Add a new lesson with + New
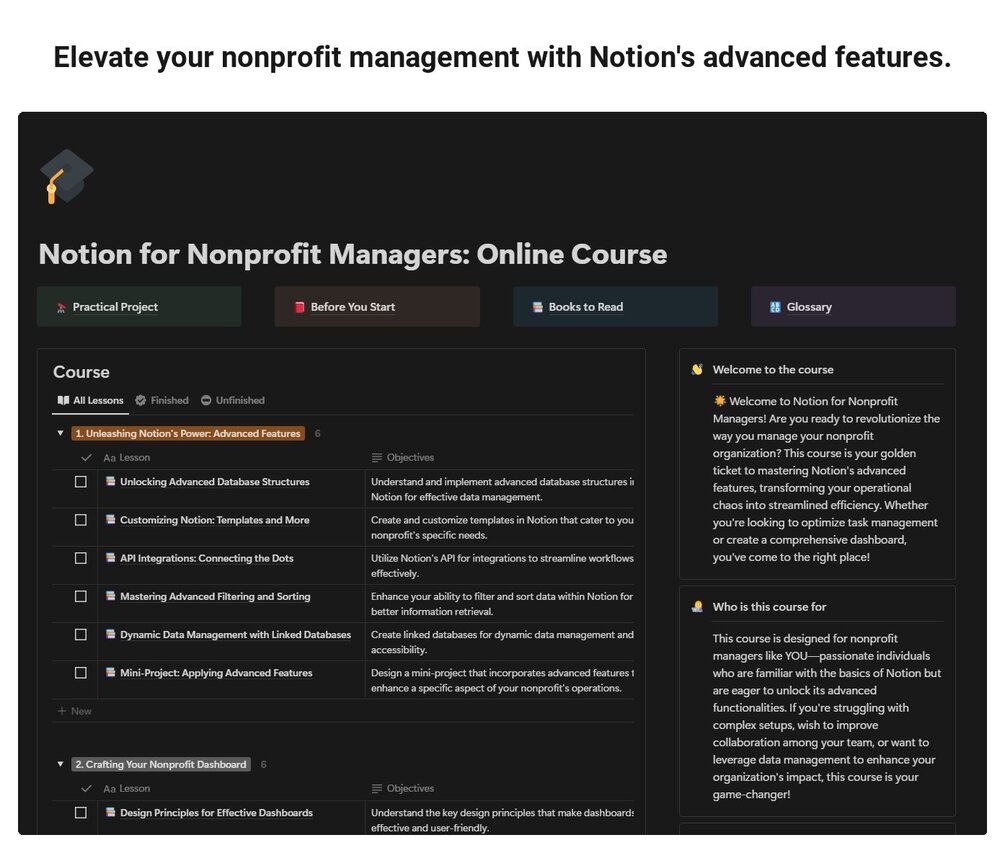This screenshot has height=853, width=1005. pyautogui.click(x=74, y=711)
